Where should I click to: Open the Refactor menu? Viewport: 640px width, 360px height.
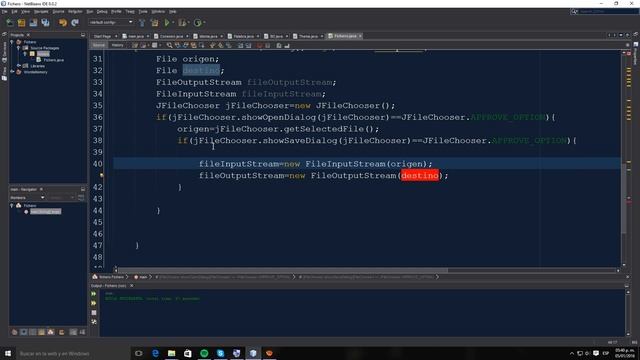(75, 11)
